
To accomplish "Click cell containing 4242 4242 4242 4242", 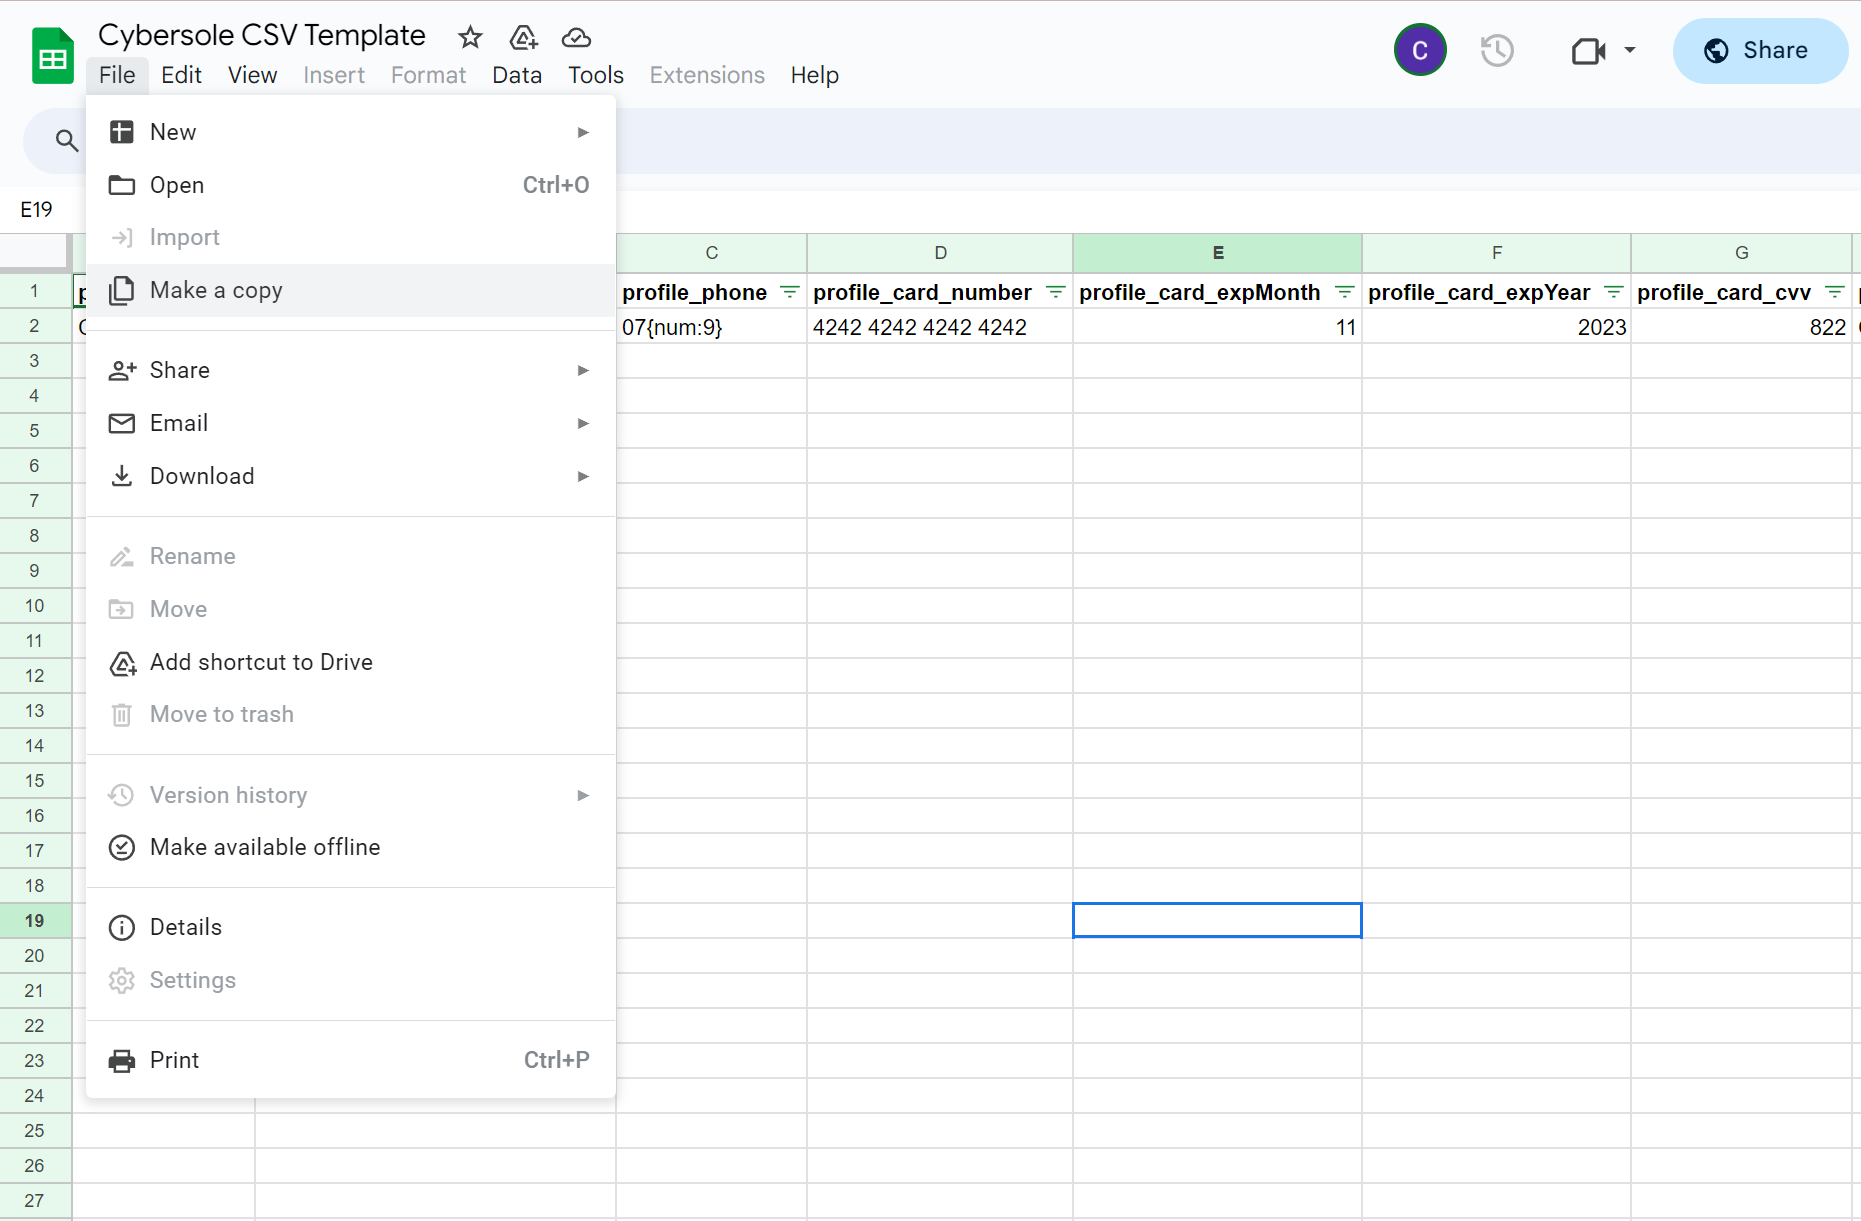I will (940, 327).
